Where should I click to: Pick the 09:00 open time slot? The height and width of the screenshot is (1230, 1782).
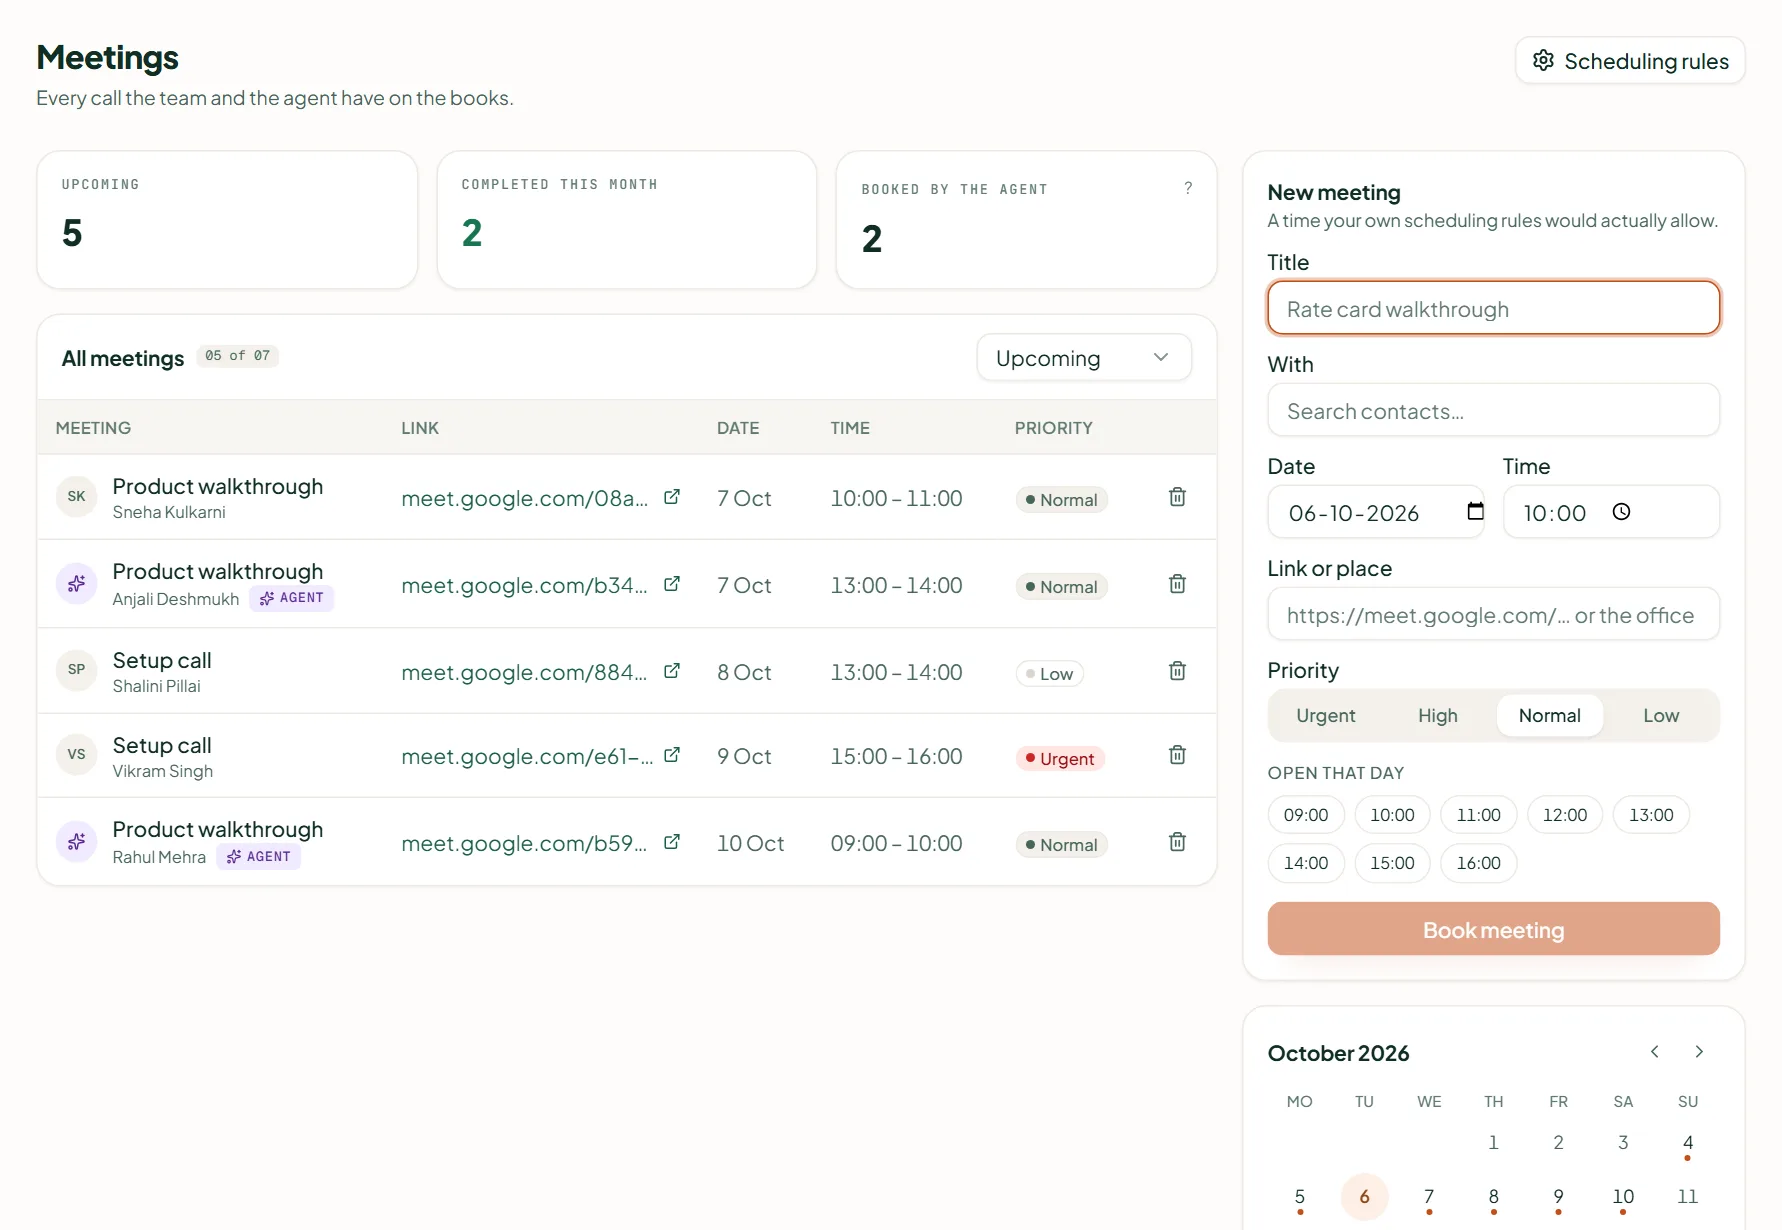1306,815
